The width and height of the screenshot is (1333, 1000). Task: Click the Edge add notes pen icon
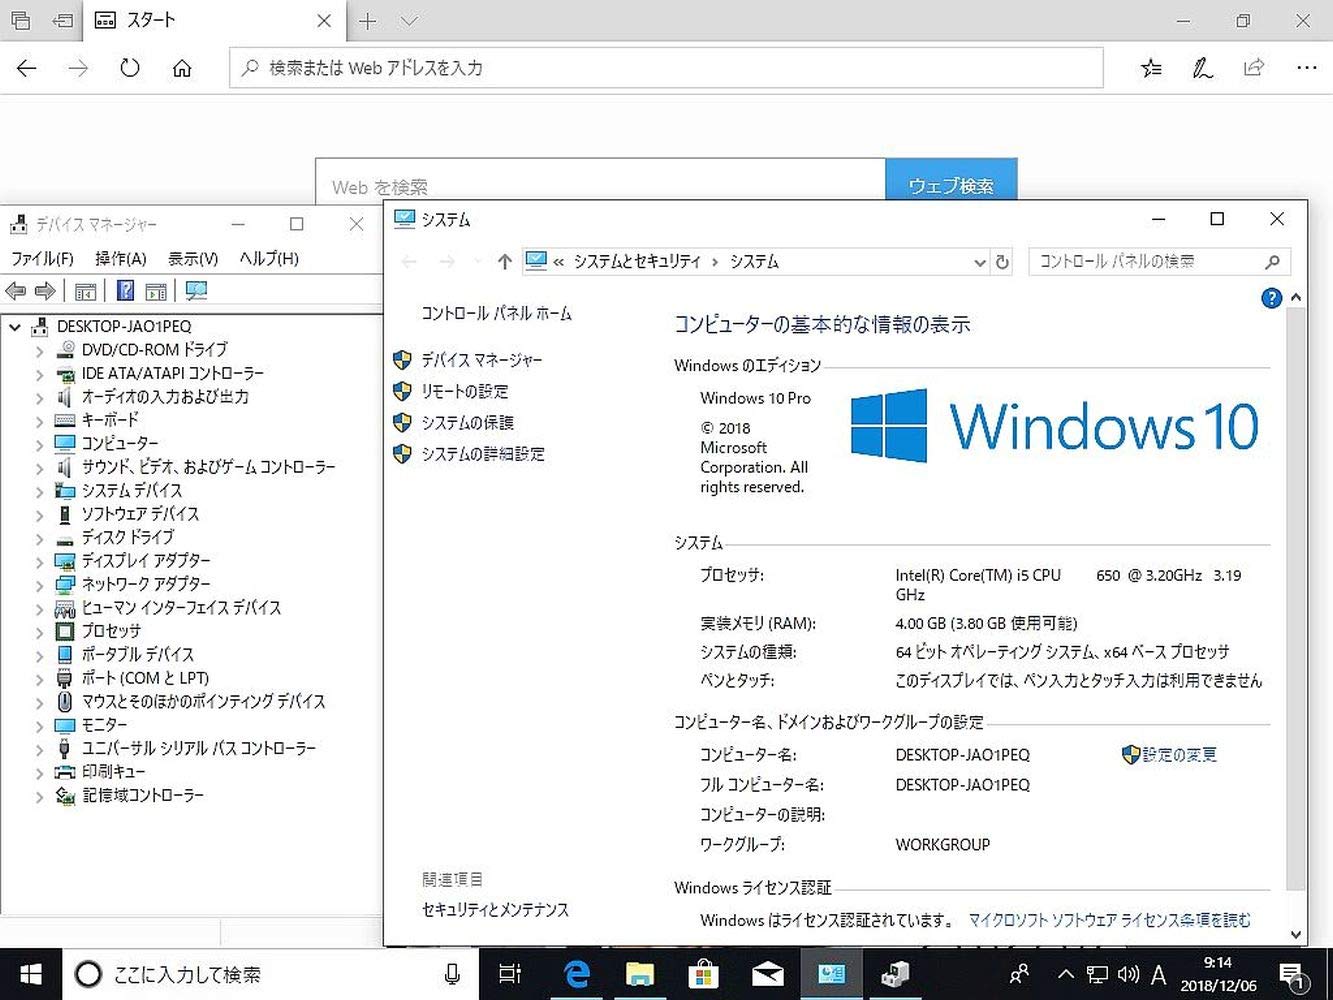pyautogui.click(x=1202, y=68)
